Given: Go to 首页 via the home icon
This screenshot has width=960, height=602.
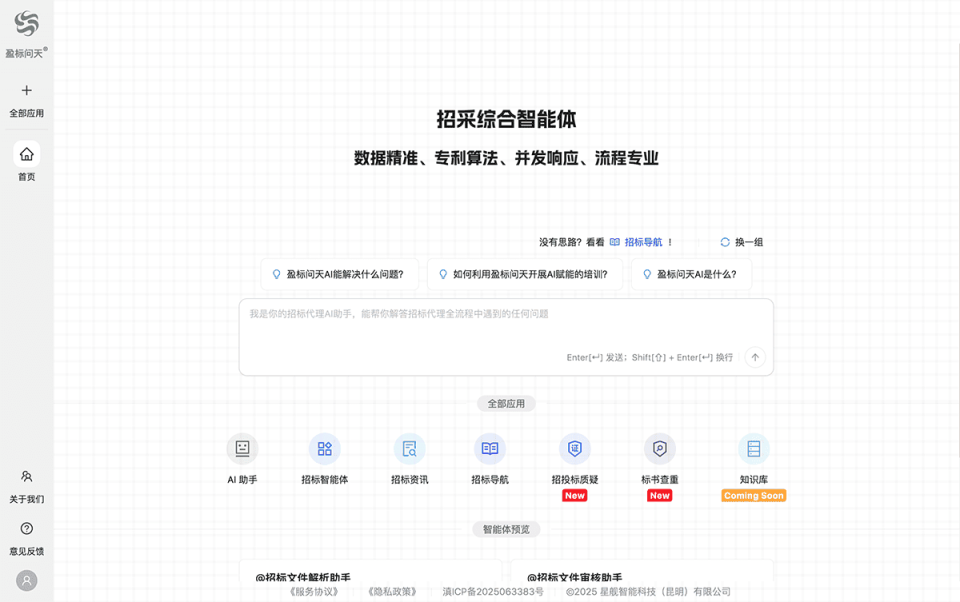Looking at the screenshot, I should tap(26, 155).
